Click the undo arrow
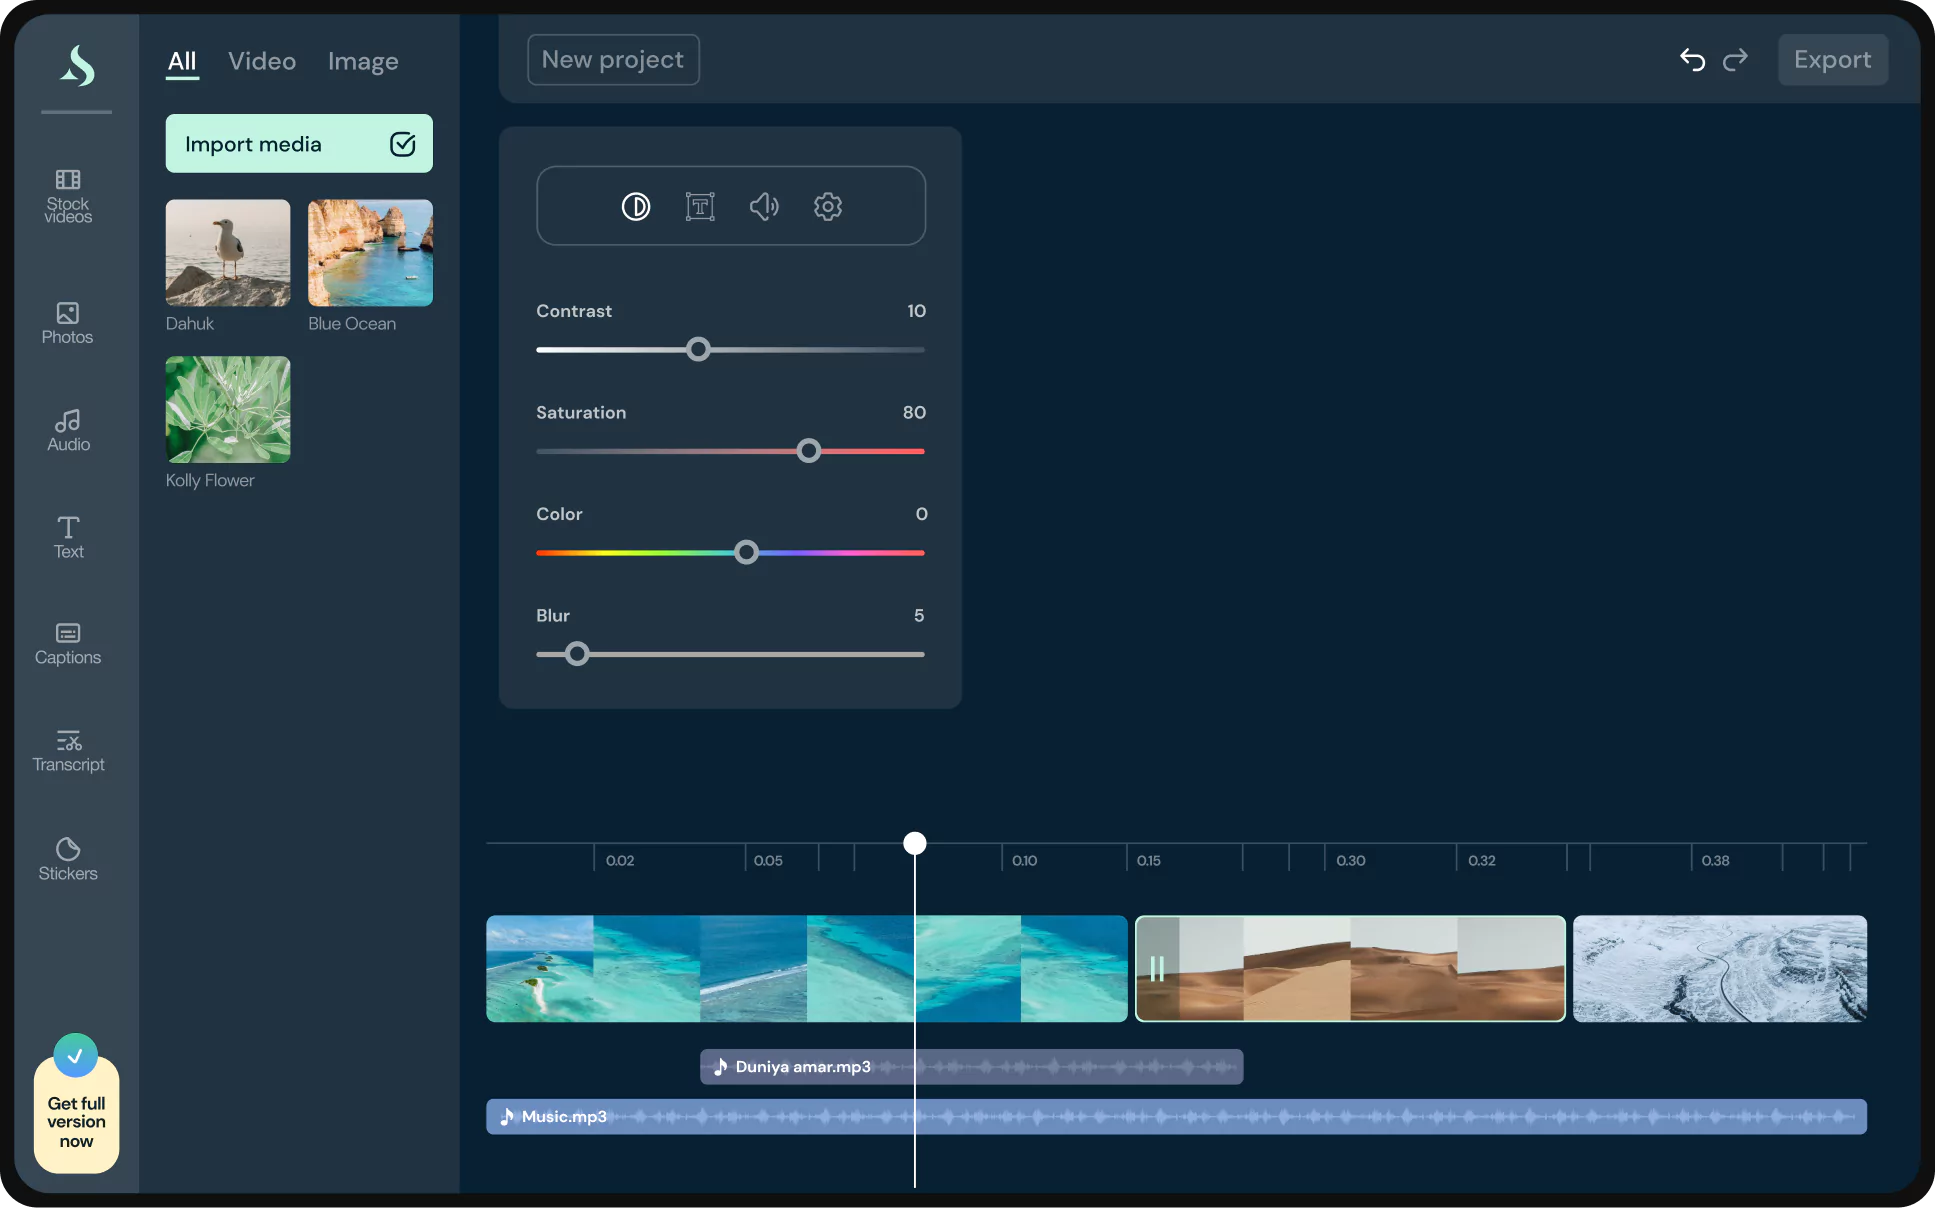 1692,60
